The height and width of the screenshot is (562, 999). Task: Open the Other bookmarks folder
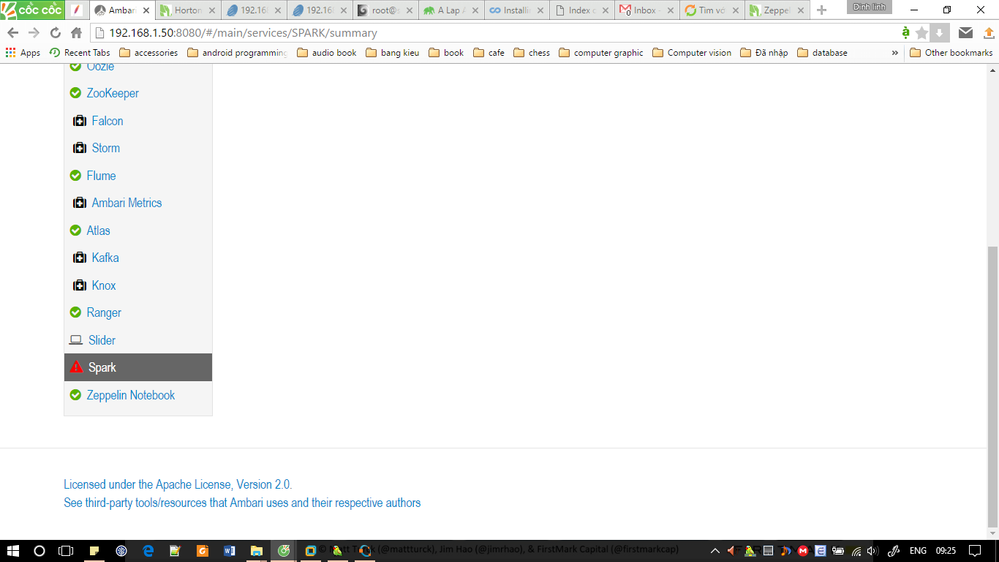(951, 53)
